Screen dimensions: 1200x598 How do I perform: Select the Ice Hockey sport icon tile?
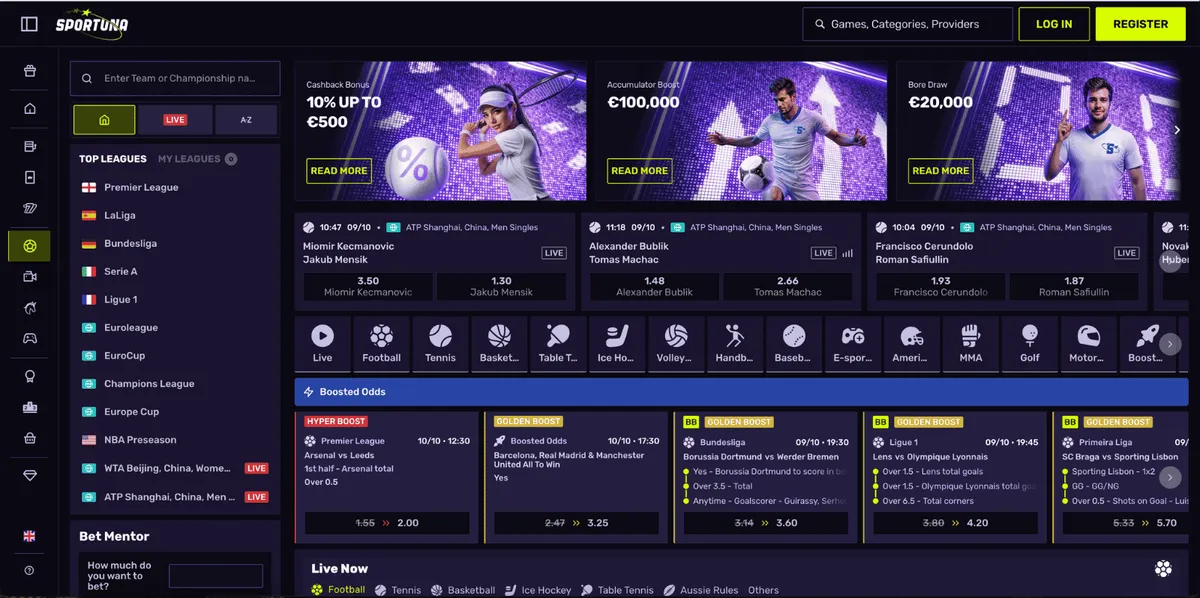(617, 344)
